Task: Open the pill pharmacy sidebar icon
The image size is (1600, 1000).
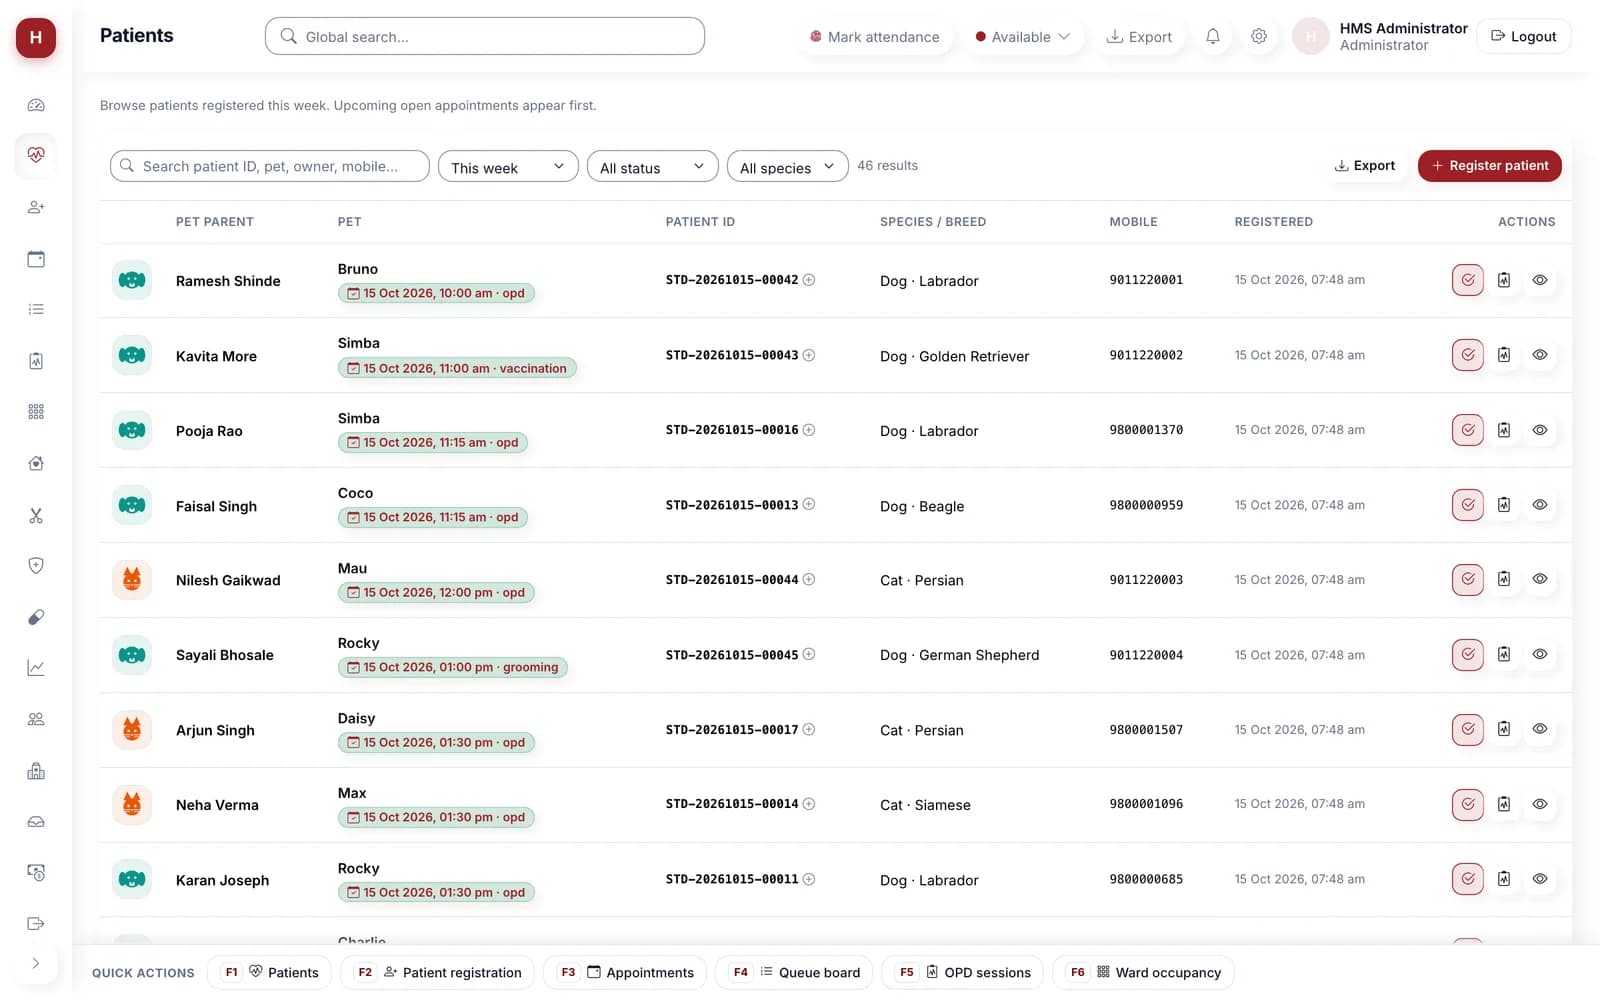Action: [36, 617]
